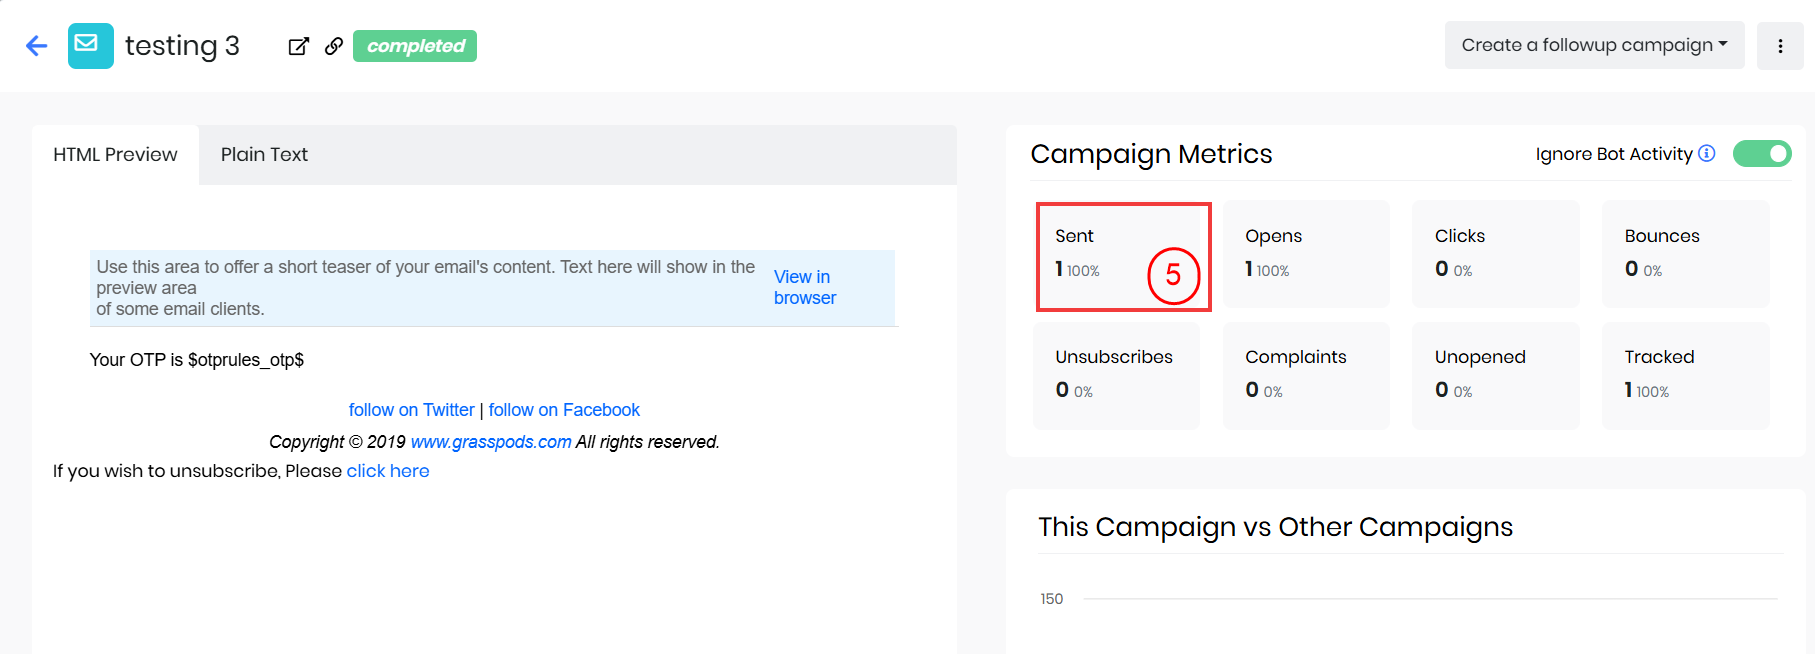The image size is (1815, 654).
Task: Click the unsubscribe 'click here' link
Action: click(388, 471)
